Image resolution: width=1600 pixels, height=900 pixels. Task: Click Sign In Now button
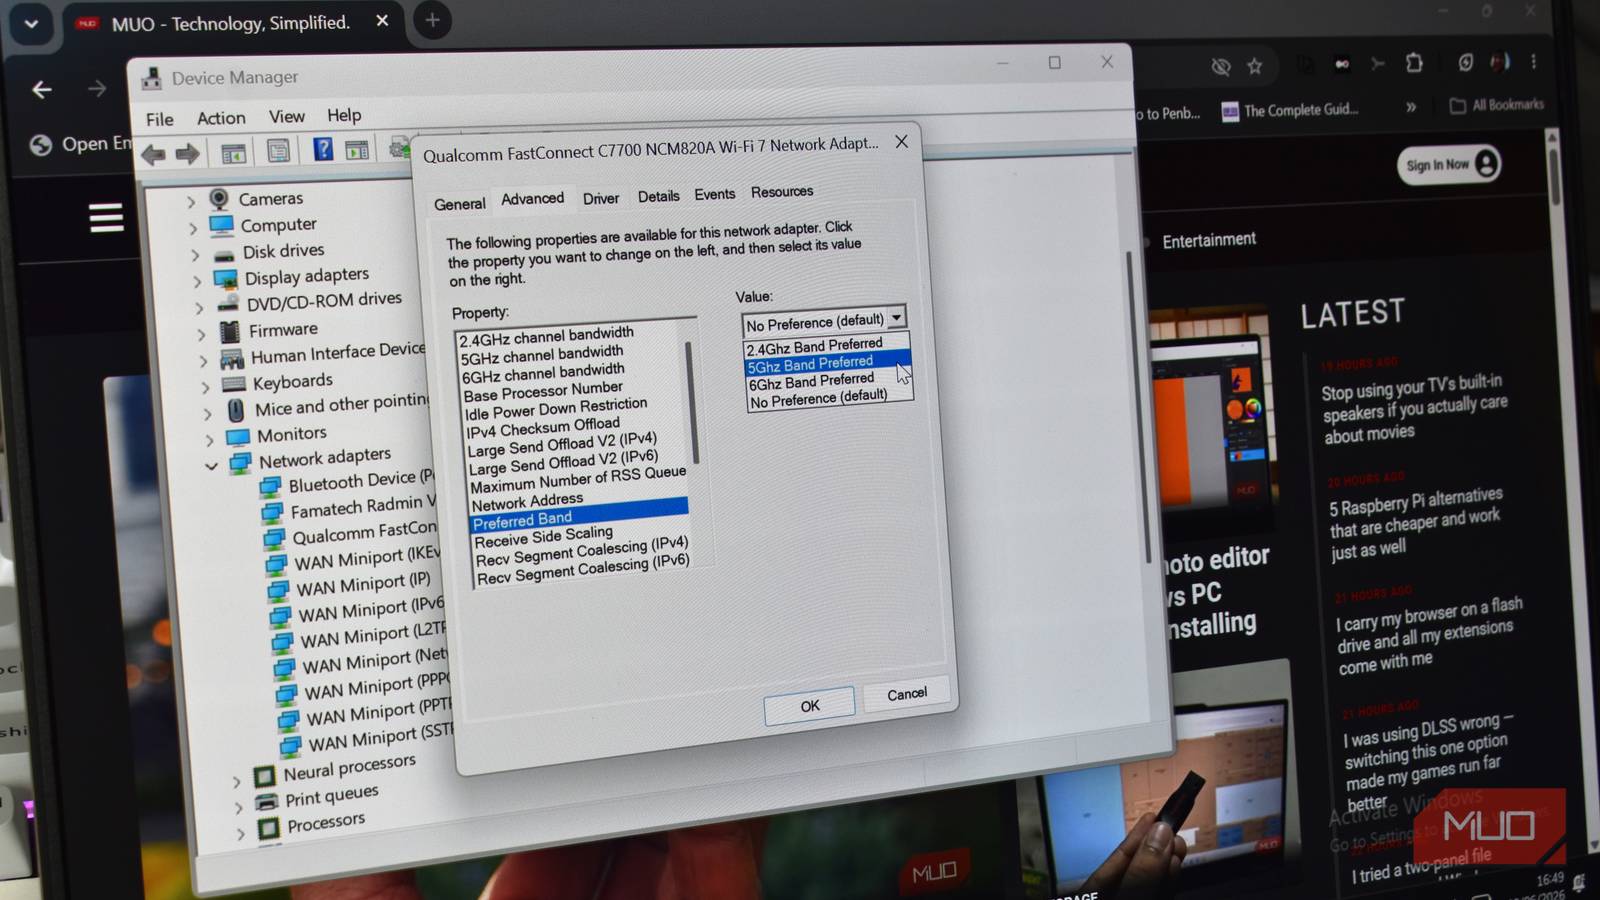click(x=1449, y=164)
